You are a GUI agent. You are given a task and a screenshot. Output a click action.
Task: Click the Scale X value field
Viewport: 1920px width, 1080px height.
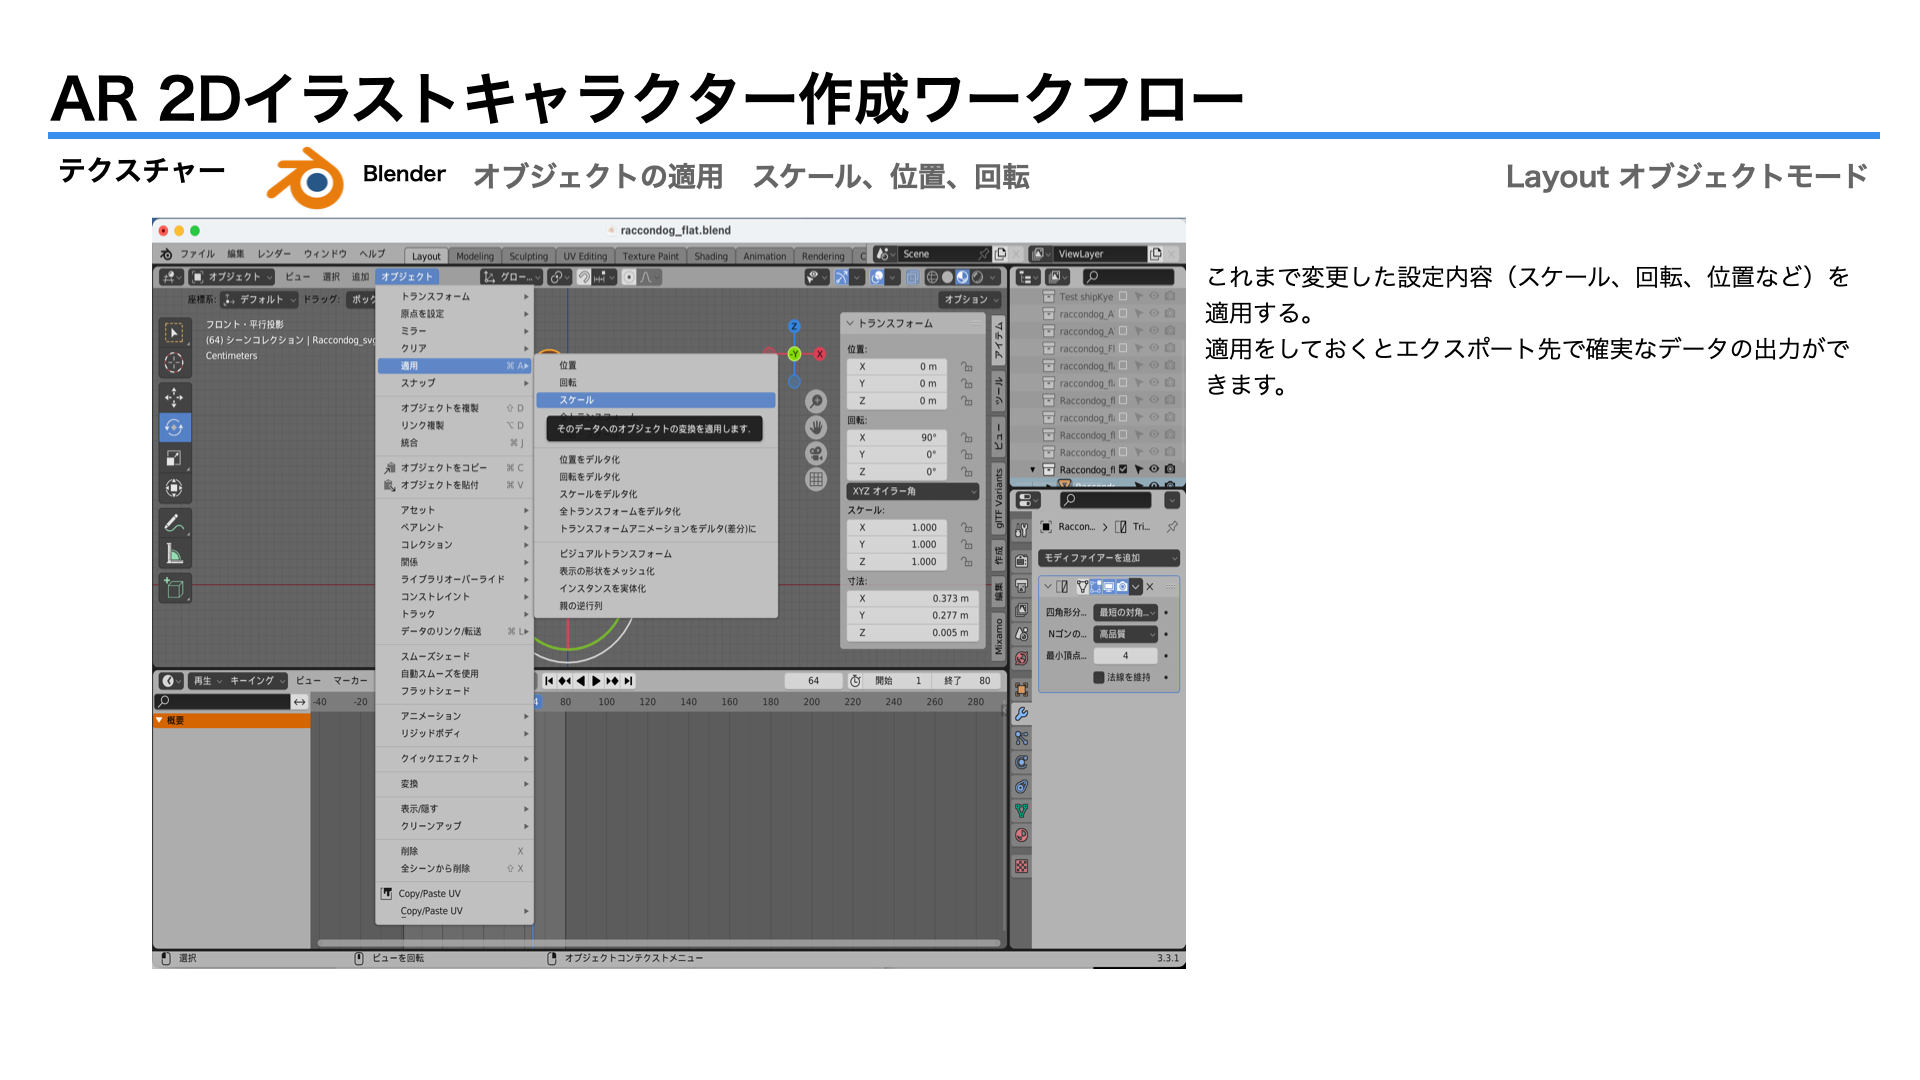[x=896, y=528]
